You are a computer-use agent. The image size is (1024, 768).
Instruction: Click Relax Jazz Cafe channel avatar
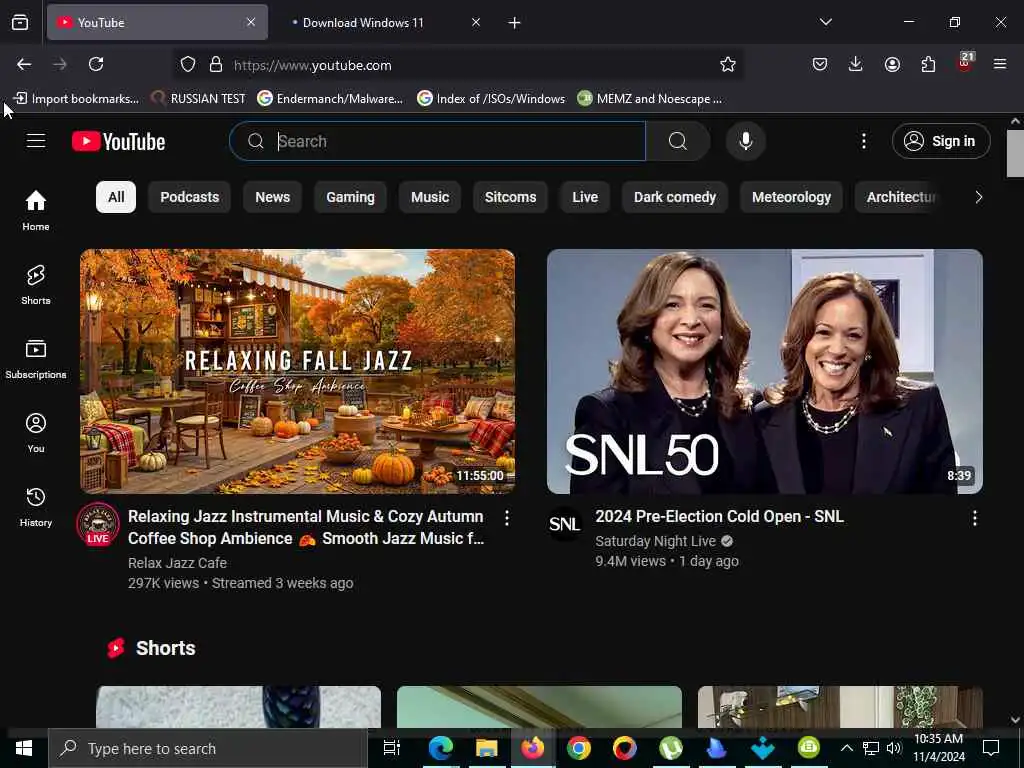point(98,524)
